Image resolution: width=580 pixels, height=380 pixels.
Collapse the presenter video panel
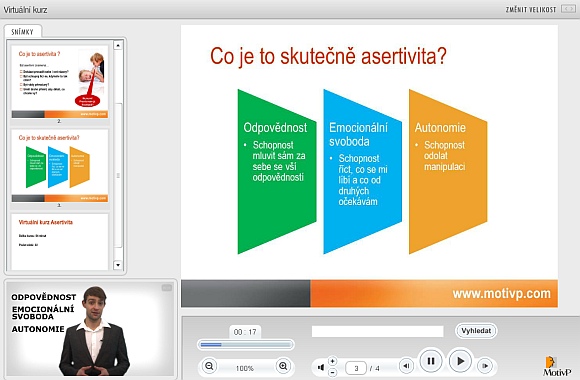tap(167, 288)
